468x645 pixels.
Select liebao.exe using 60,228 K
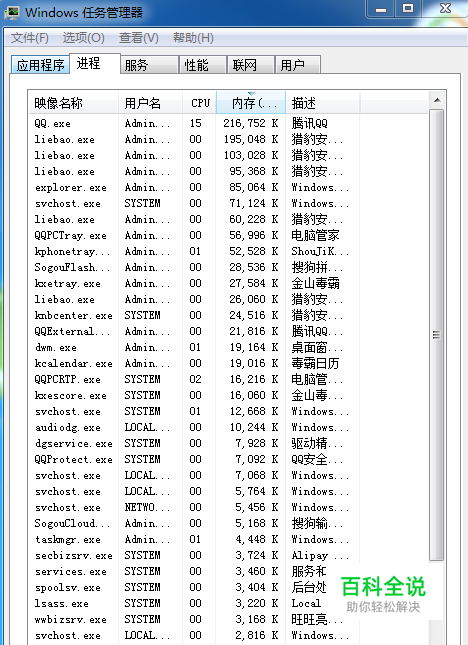click(x=195, y=219)
